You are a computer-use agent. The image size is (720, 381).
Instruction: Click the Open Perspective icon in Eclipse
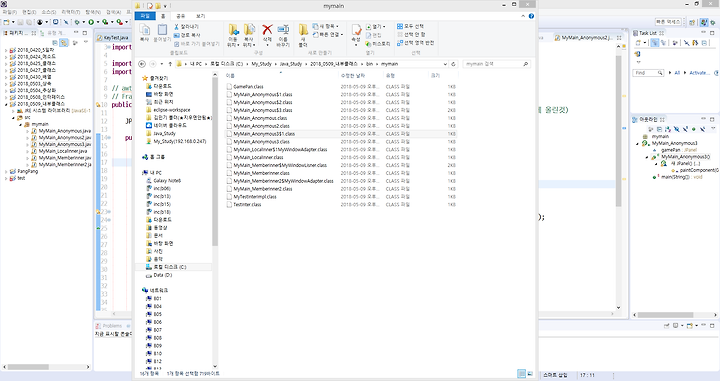[692, 22]
